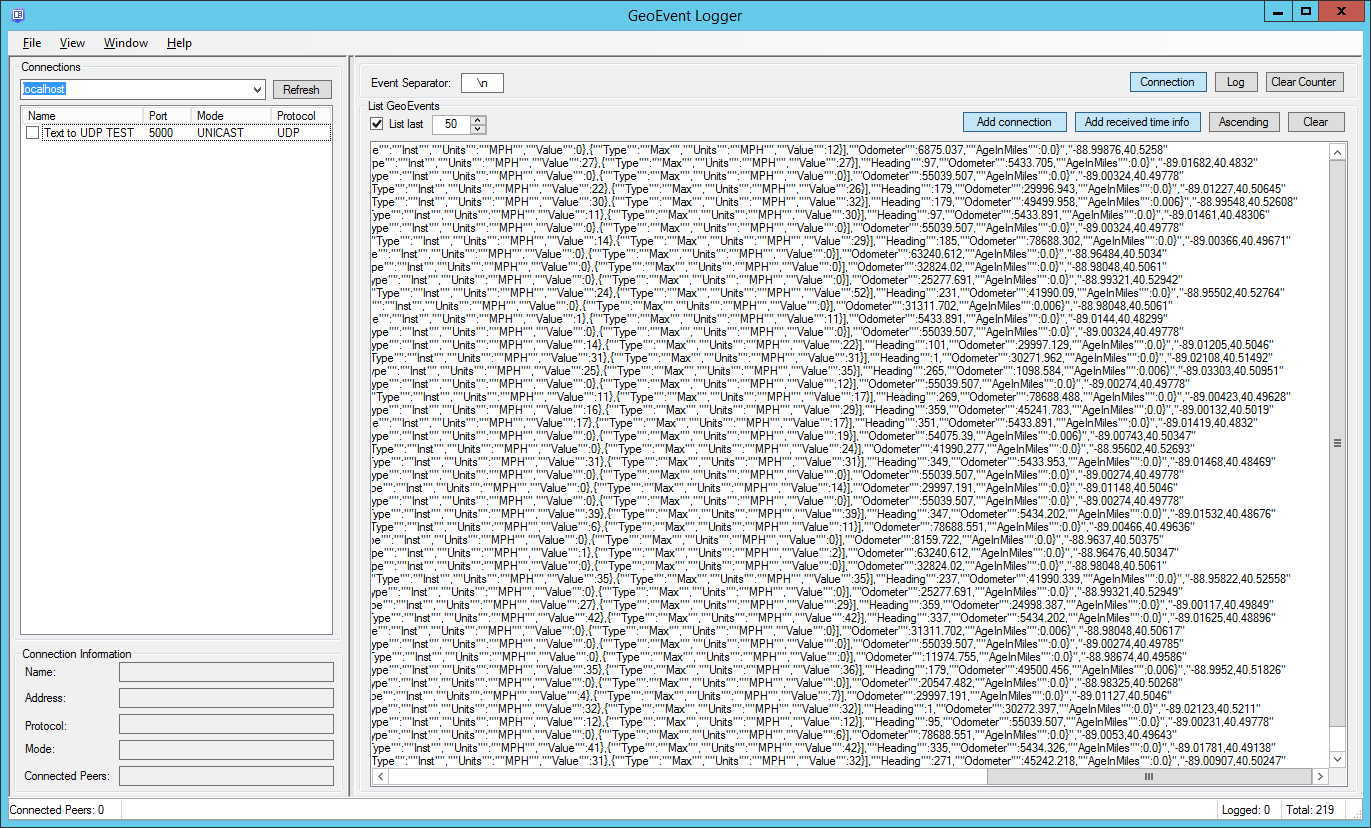1371x828 pixels.
Task: Sort connections by Protocol column header
Action: pyautogui.click(x=302, y=116)
